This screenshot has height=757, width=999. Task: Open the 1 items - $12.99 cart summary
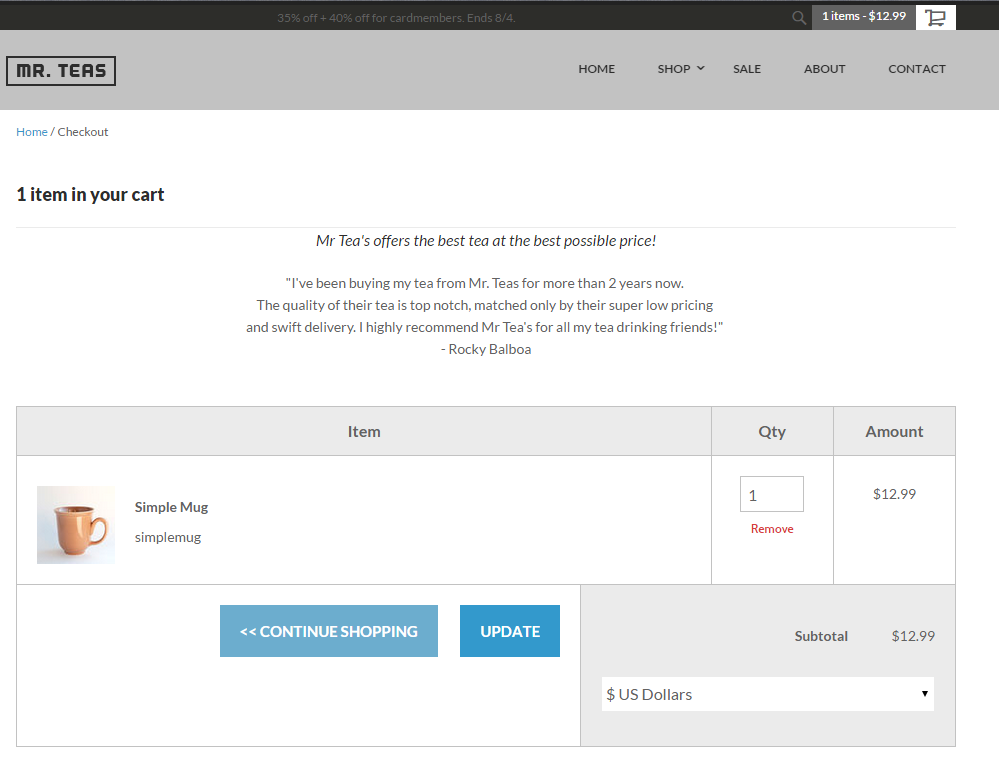(864, 17)
